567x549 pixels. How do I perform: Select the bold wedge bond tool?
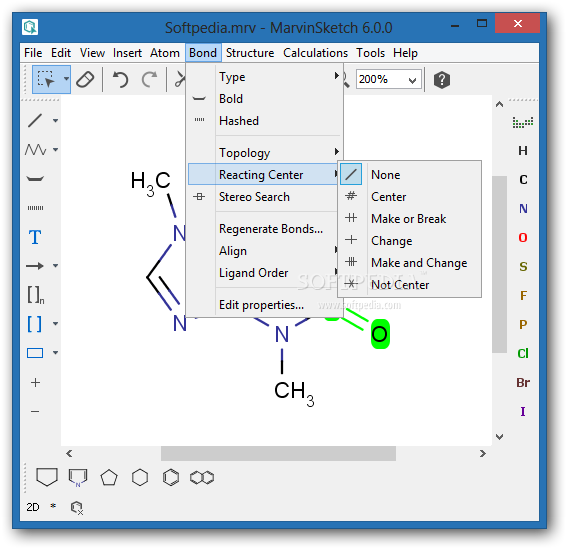click(35, 179)
